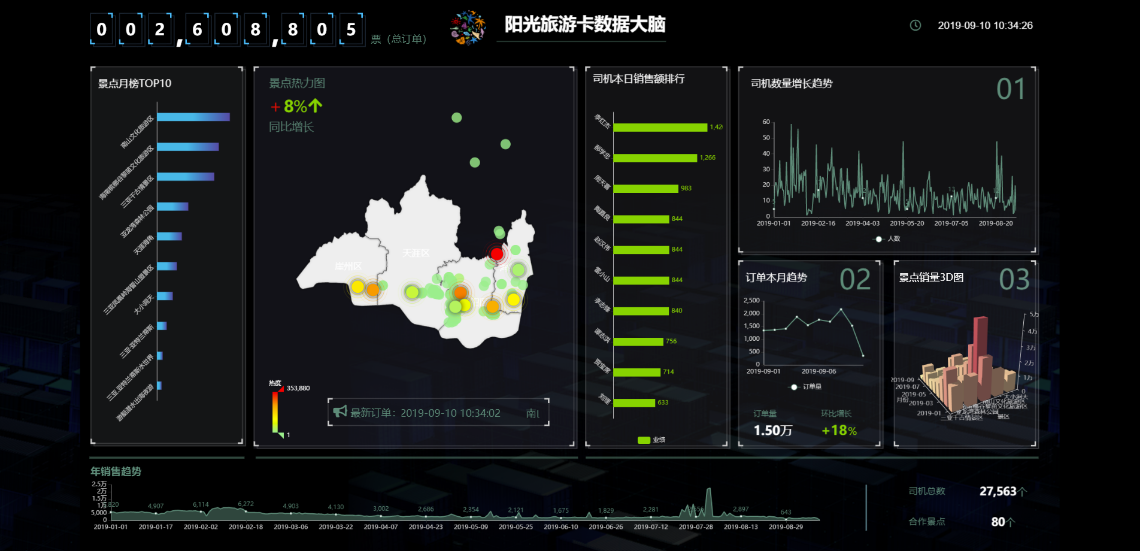Toggle the 订单量 legend under monthly order chart
The width and height of the screenshot is (1140, 551).
(807, 387)
